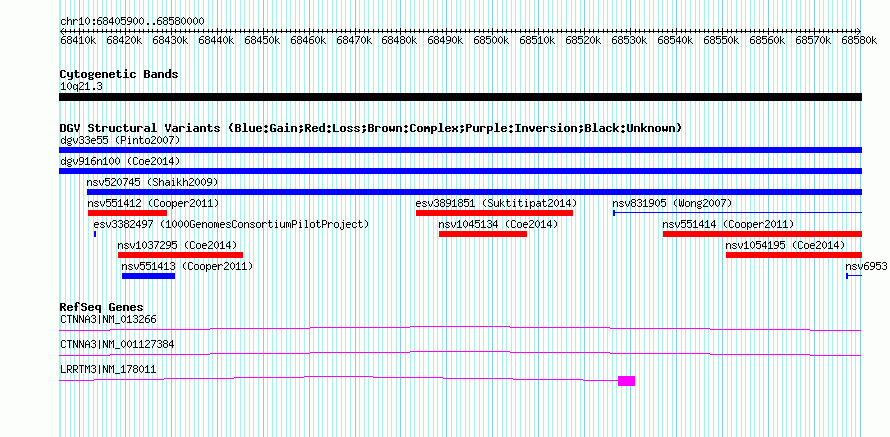Click the magenta LRRTM3 exon block
890x437 pixels.
(x=627, y=381)
